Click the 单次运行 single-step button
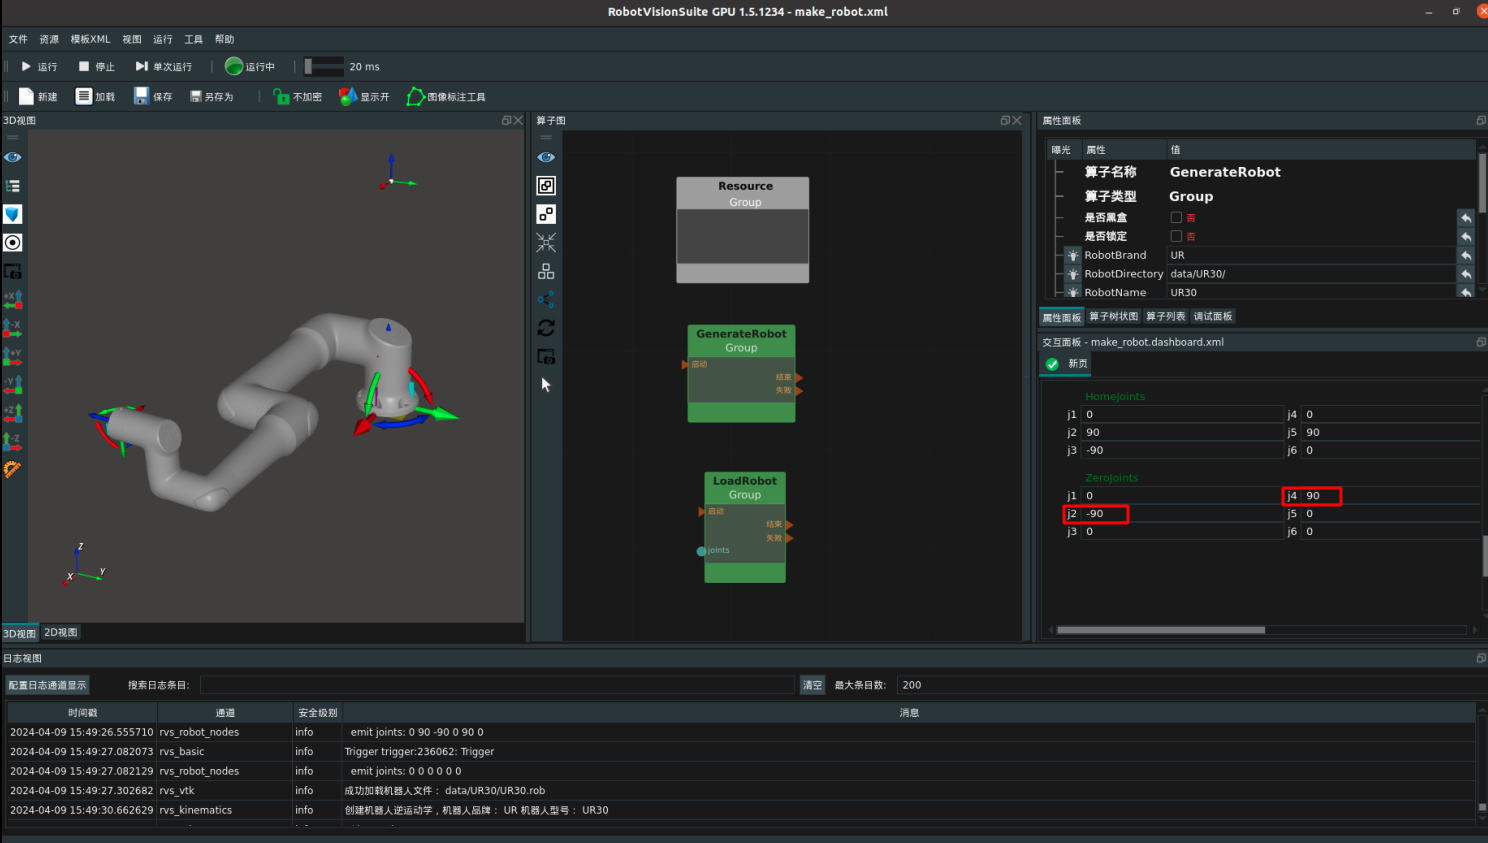Image resolution: width=1488 pixels, height=843 pixels. 163,67
